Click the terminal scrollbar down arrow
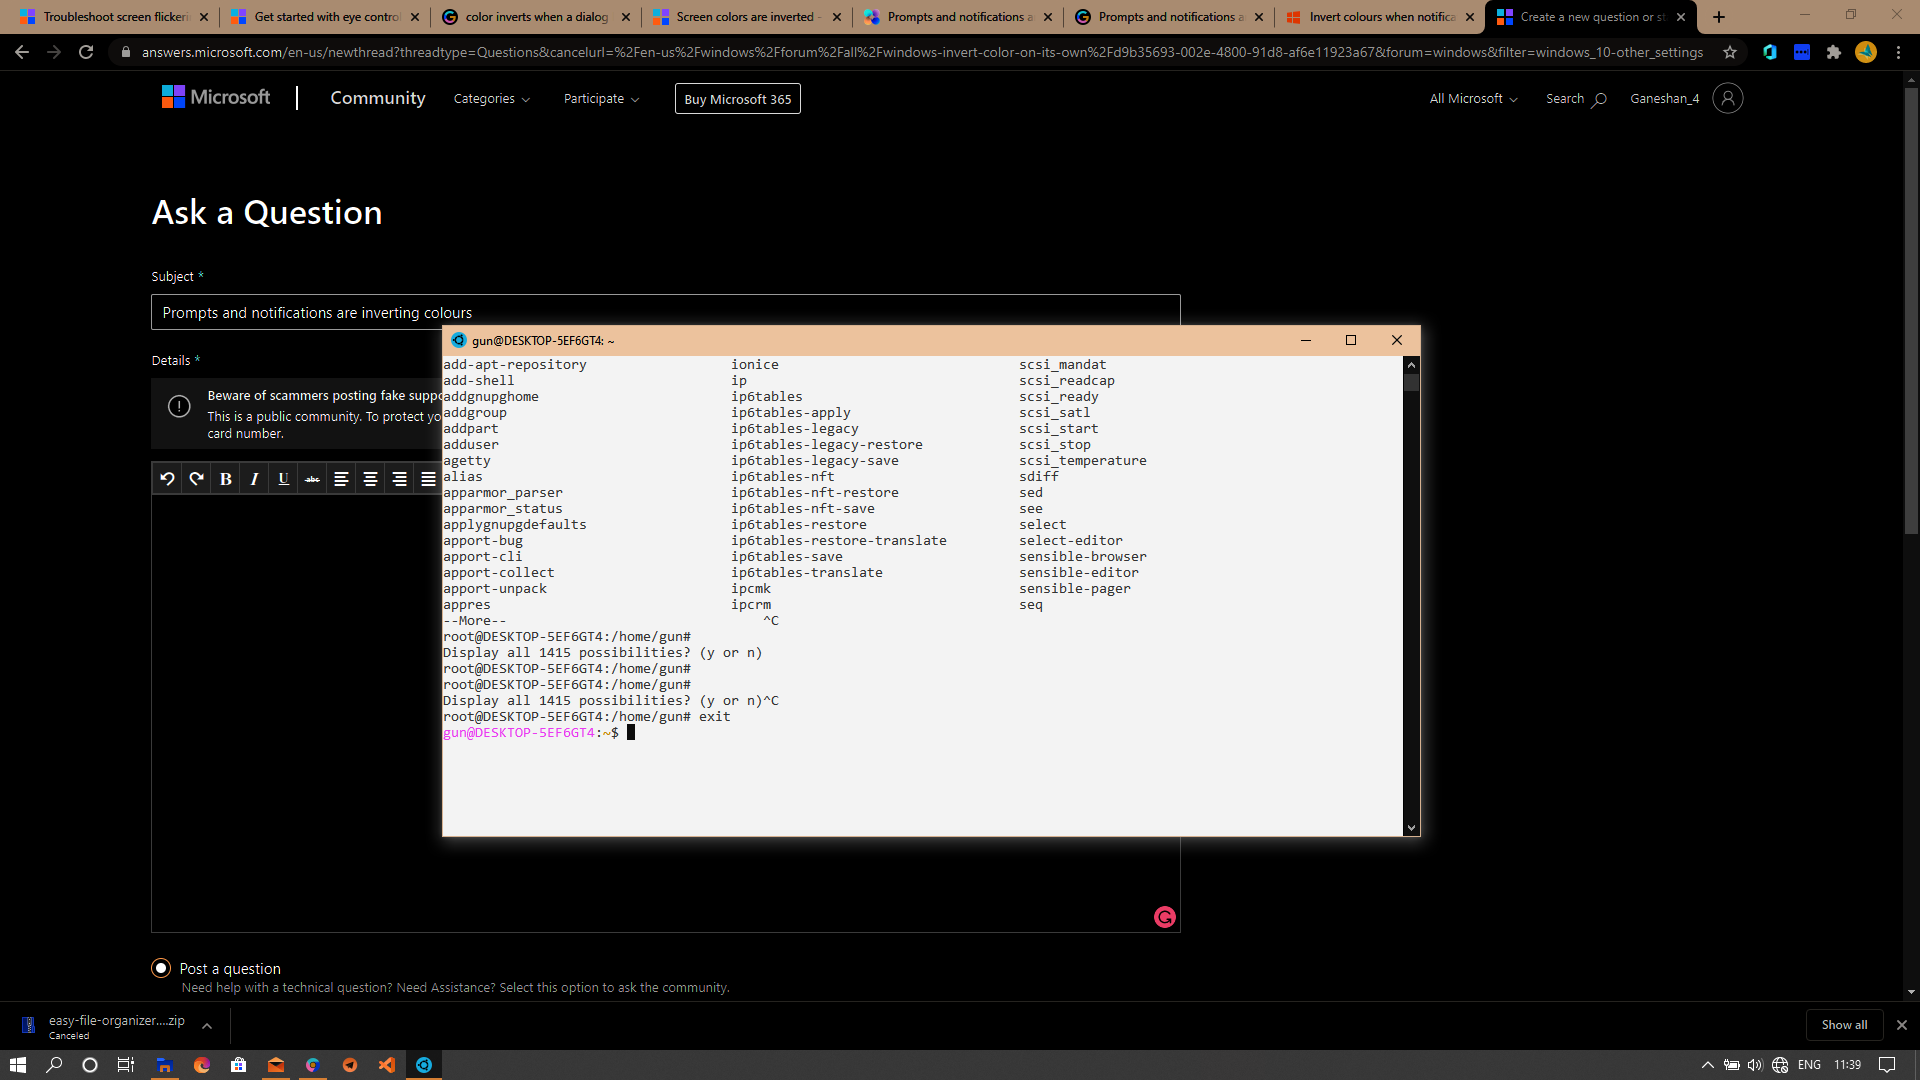Image resolution: width=1920 pixels, height=1080 pixels. 1411,827
